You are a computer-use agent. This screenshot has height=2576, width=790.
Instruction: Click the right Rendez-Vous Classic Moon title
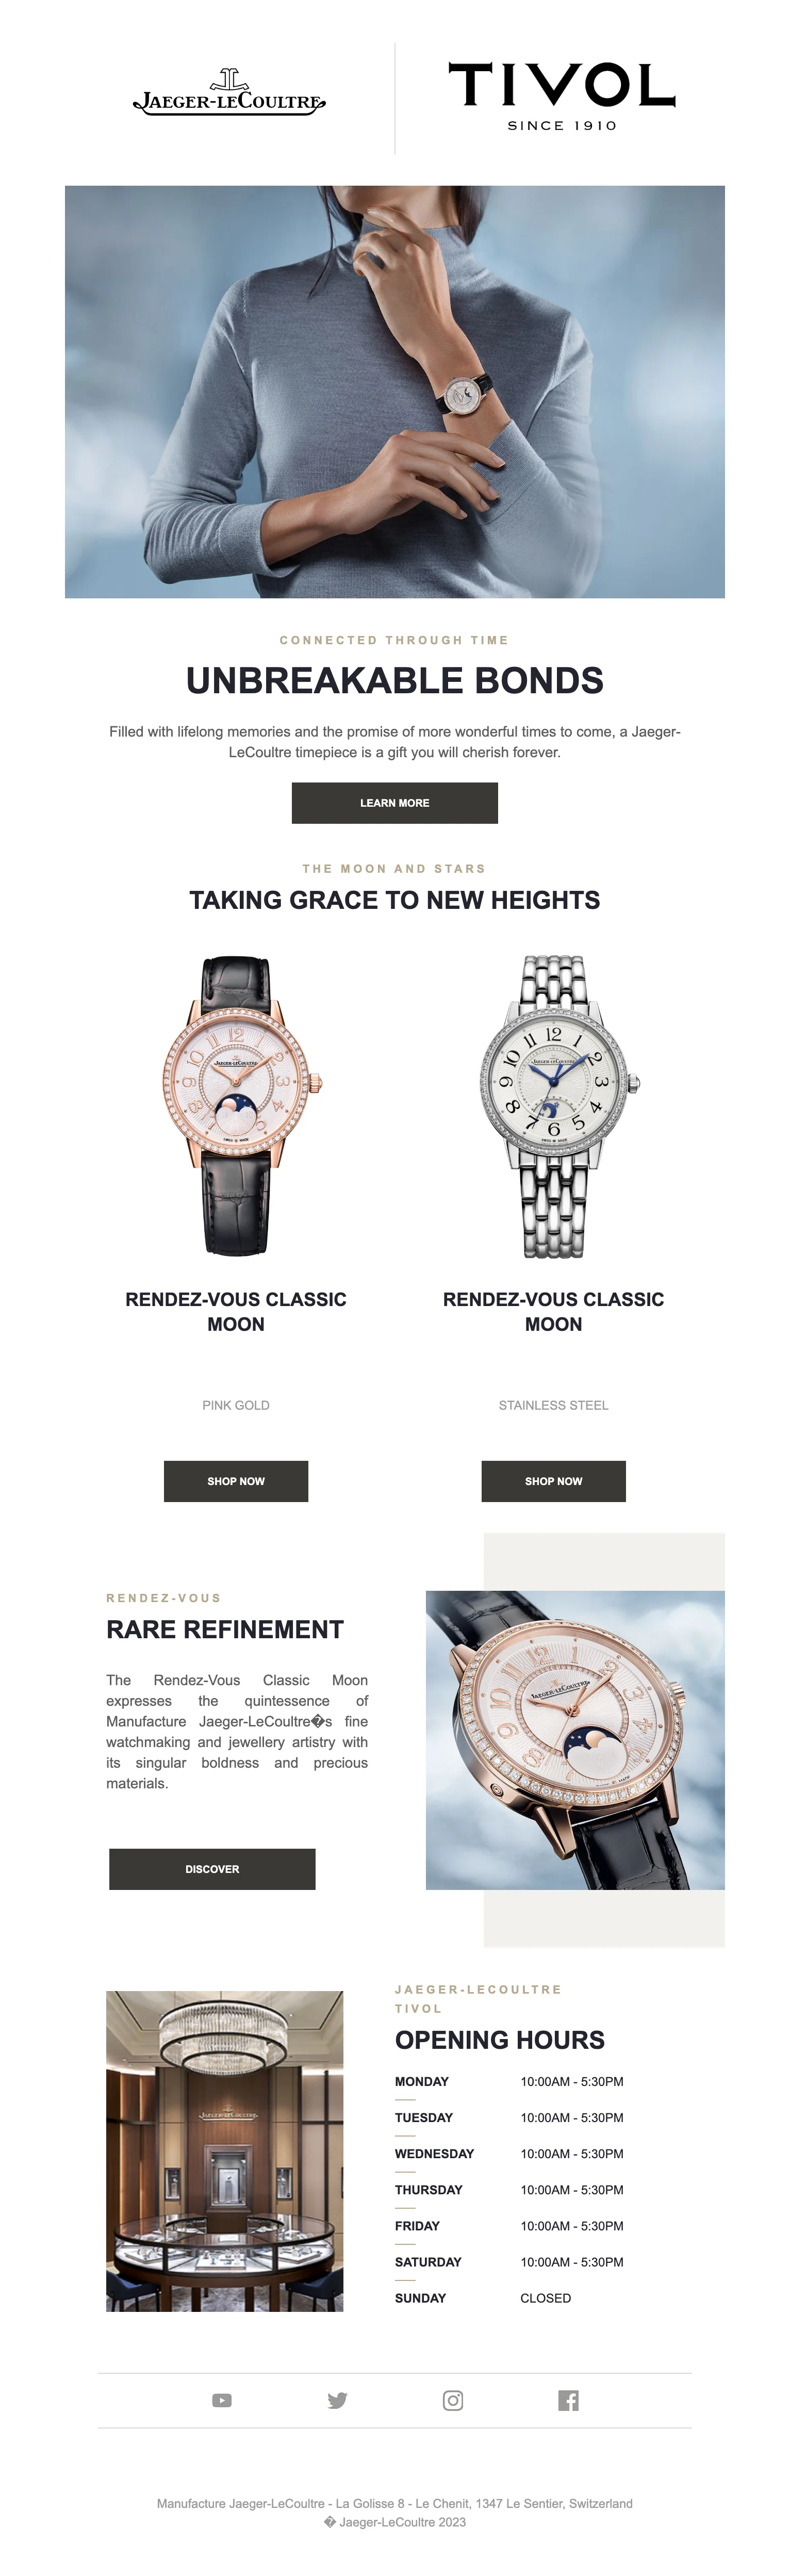click(x=553, y=1312)
